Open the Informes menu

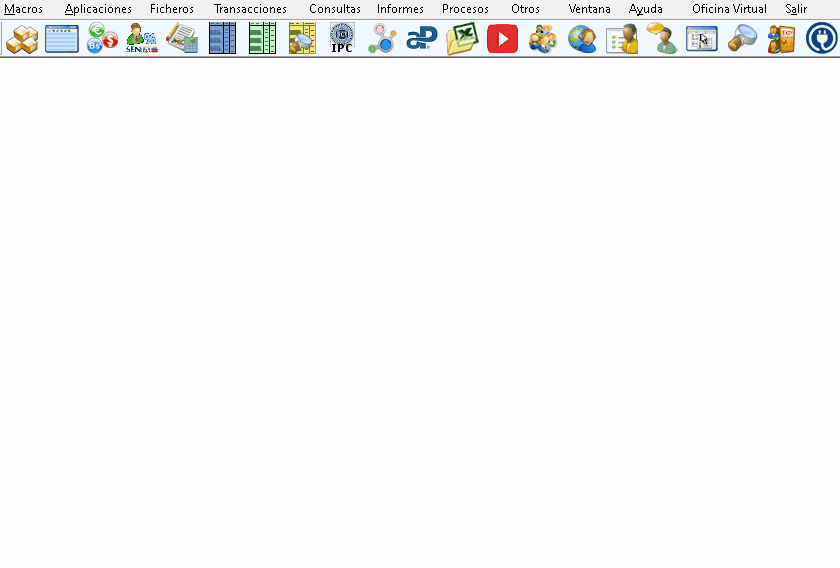coord(400,9)
